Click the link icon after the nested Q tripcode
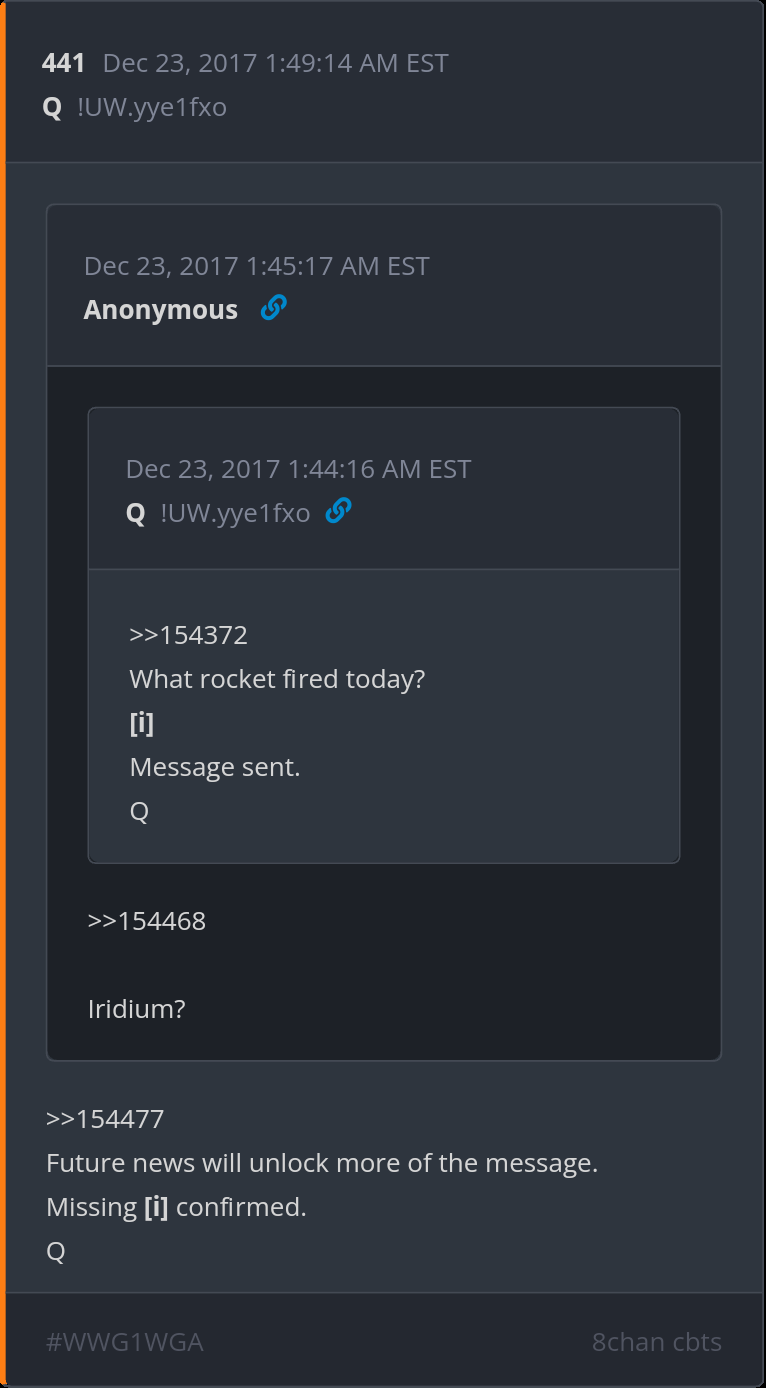The height and width of the screenshot is (1388, 766). click(338, 511)
